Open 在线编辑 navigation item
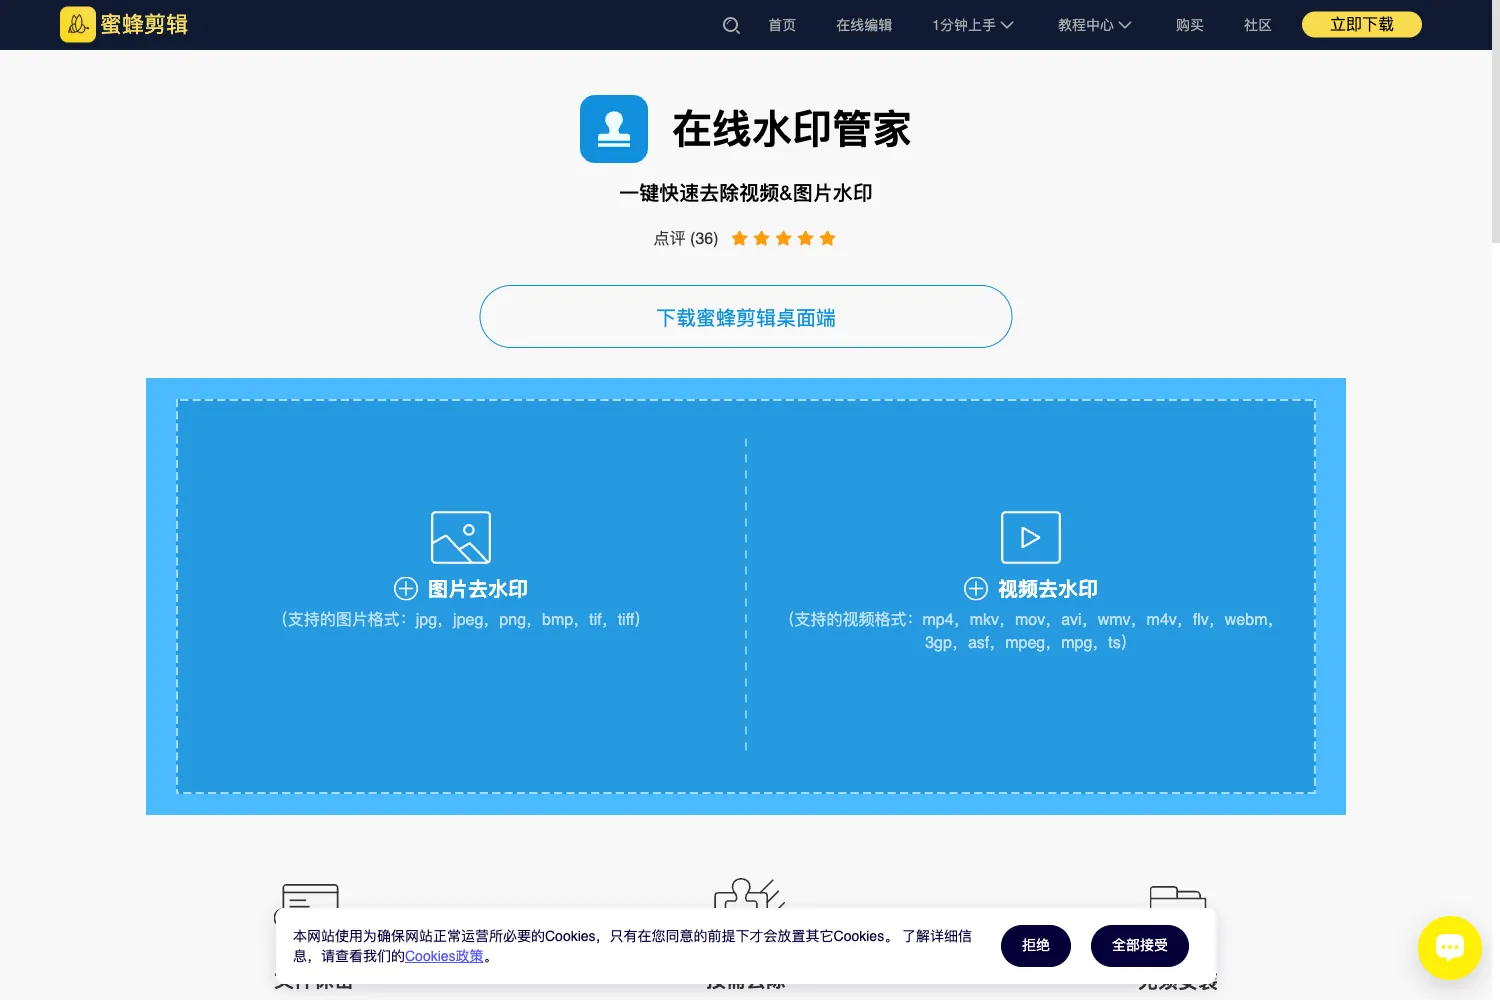 click(864, 25)
